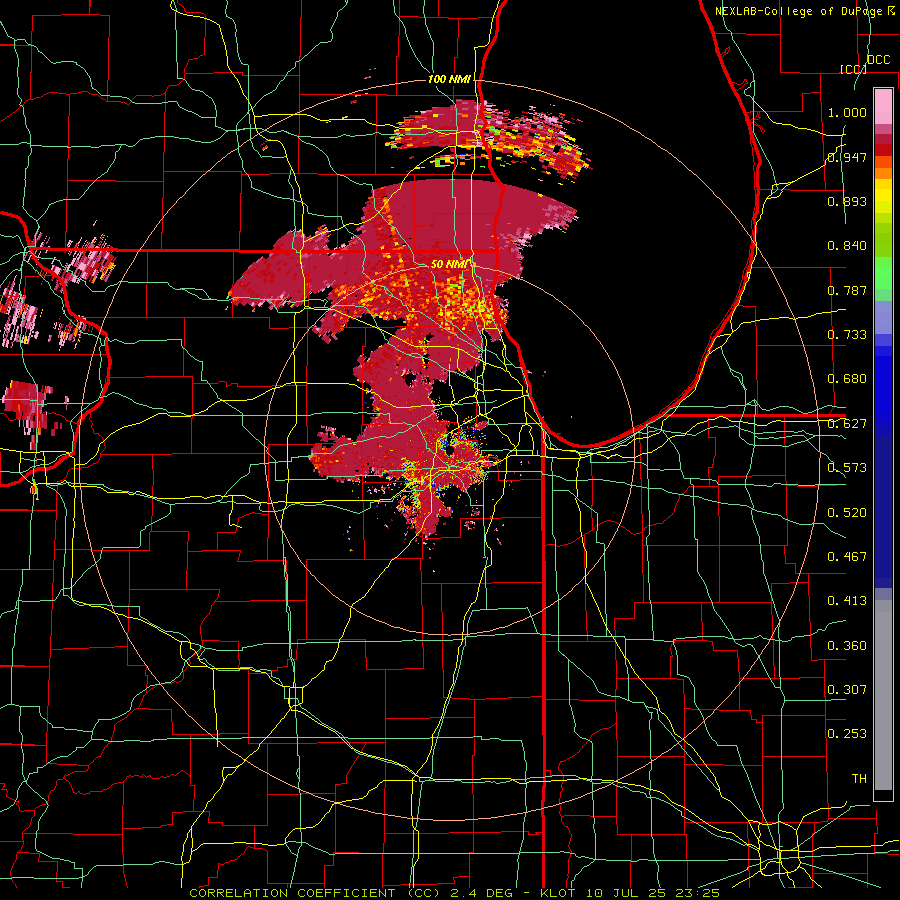Select the 0.360 scale value
The height and width of the screenshot is (900, 900).
(x=847, y=646)
